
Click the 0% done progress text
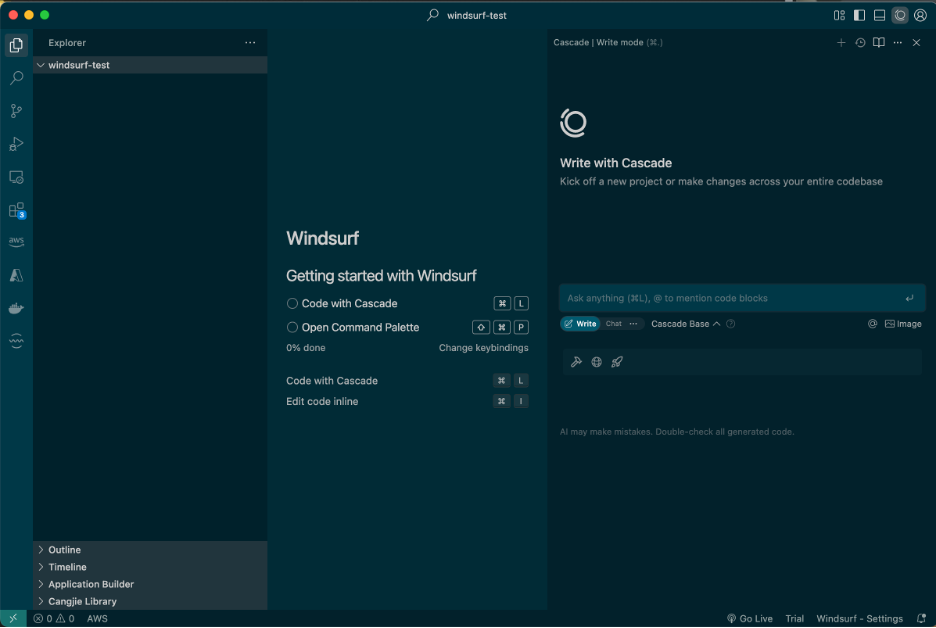306,347
